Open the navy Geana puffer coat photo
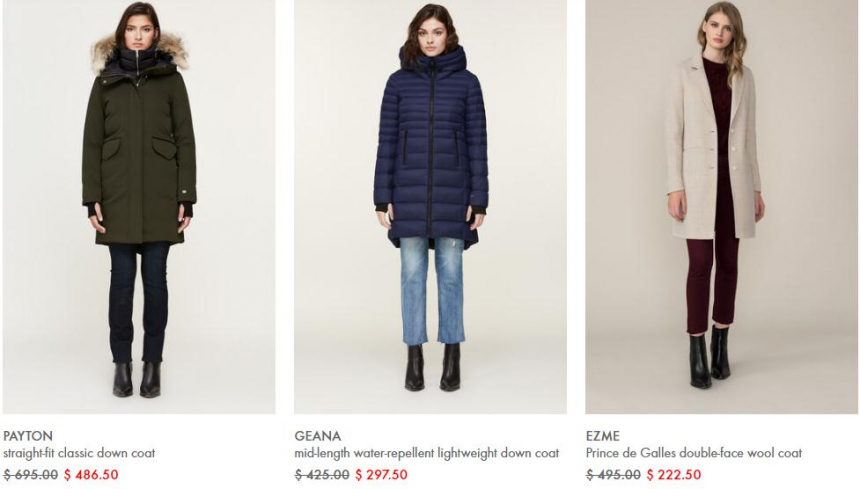This screenshot has height=489, width=860. (431, 207)
